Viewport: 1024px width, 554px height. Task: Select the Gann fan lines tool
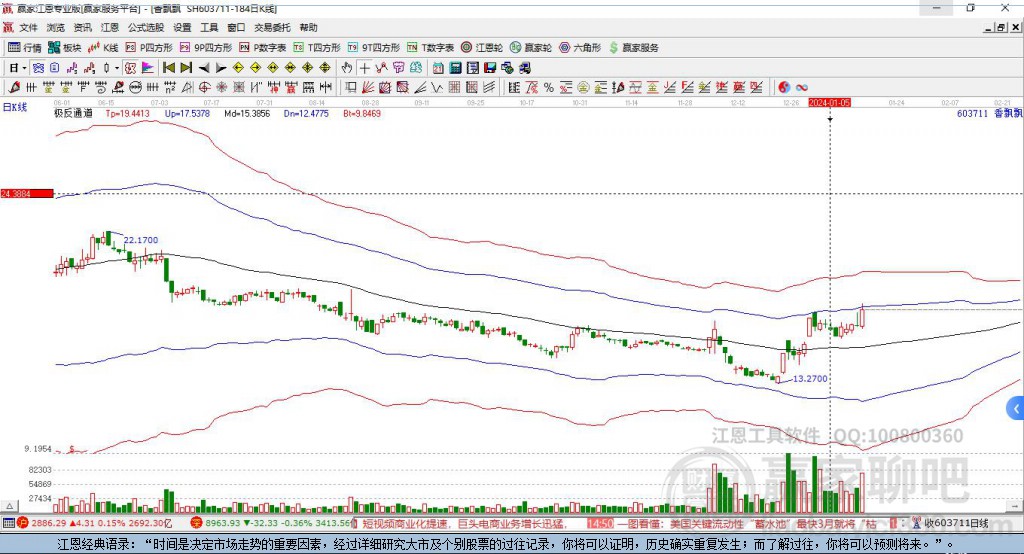pyautogui.click(x=368, y=88)
